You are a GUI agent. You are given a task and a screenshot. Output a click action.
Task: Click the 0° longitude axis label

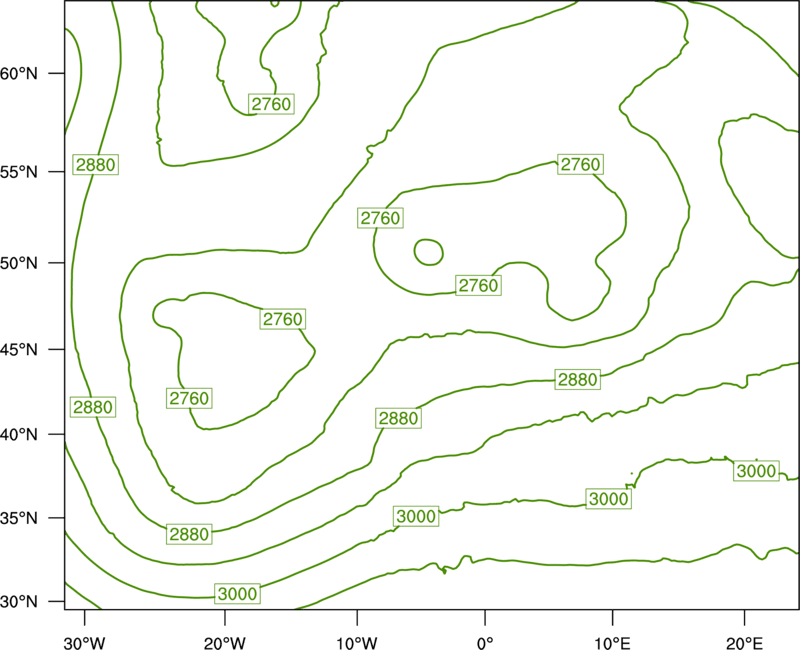point(485,643)
